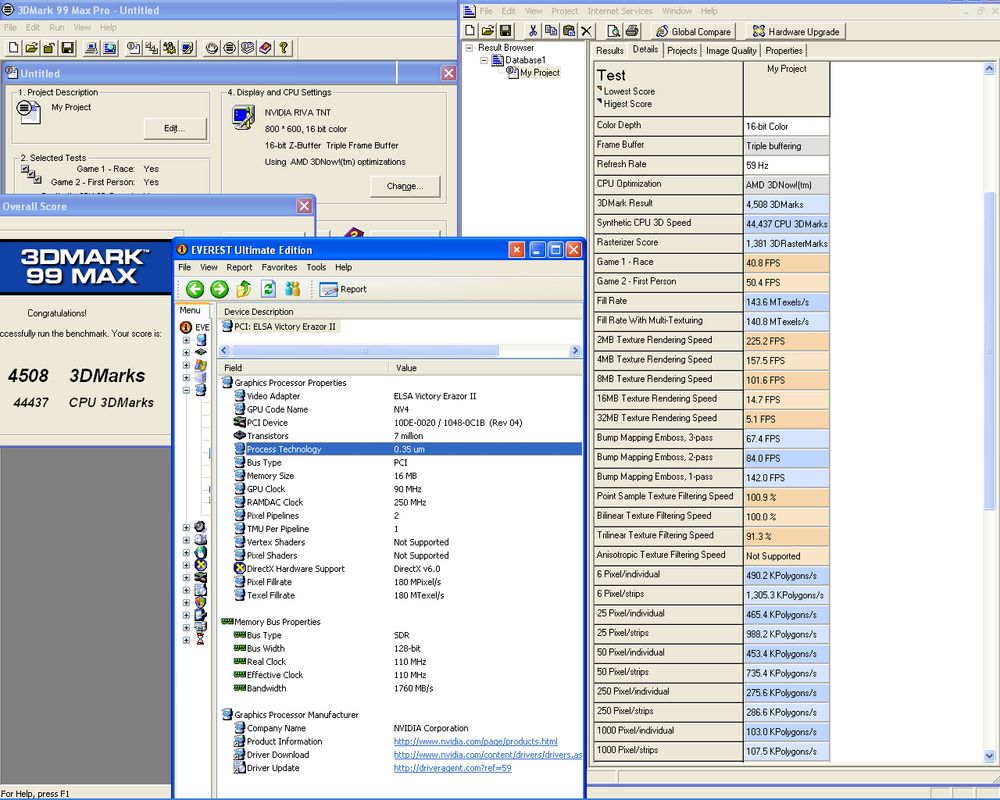Go back with EVEREST green left arrow
Image resolution: width=1000 pixels, height=800 pixels.
coord(195,289)
